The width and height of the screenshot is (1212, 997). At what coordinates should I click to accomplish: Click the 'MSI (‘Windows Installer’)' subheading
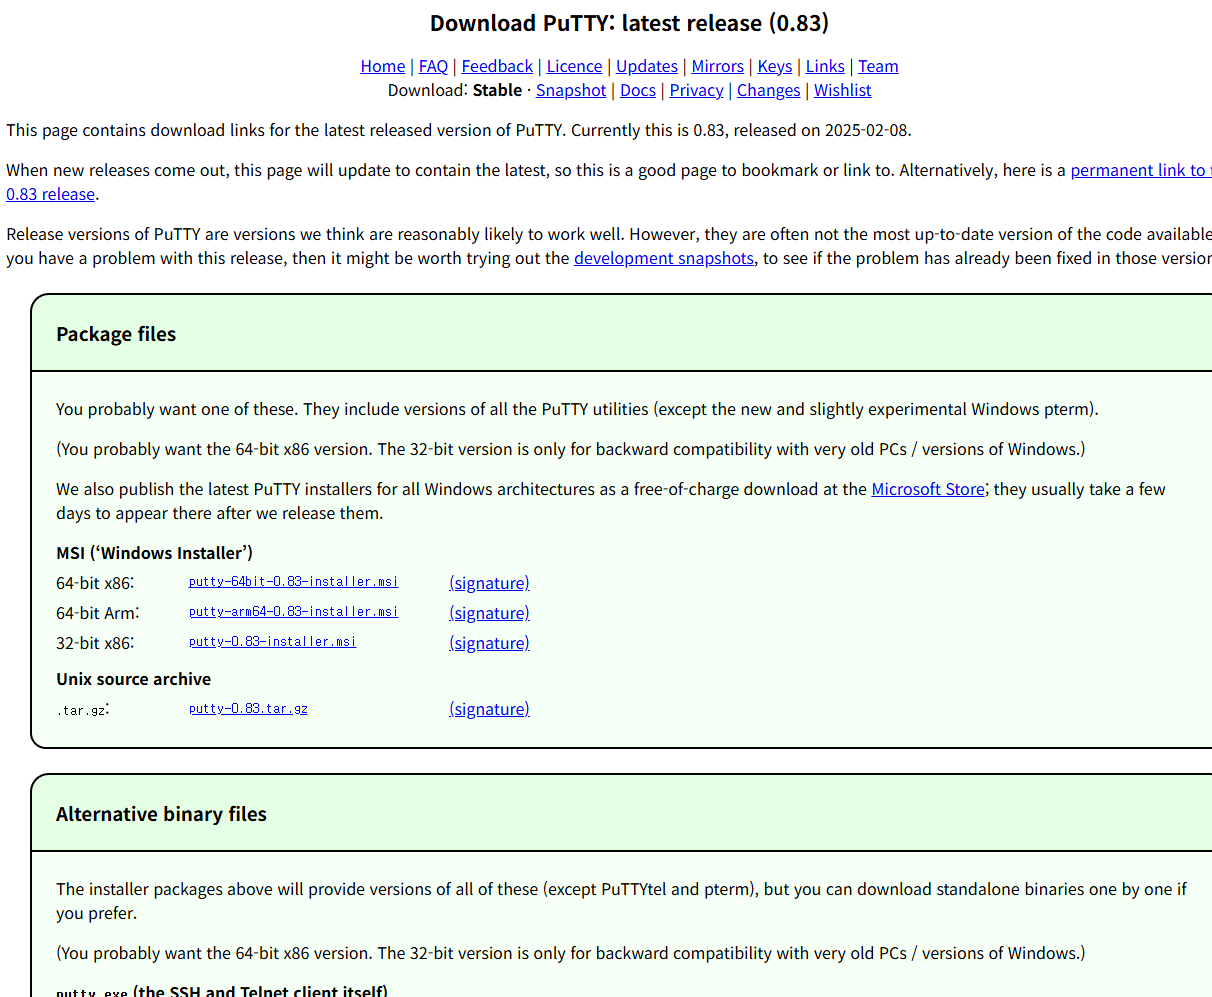154,553
